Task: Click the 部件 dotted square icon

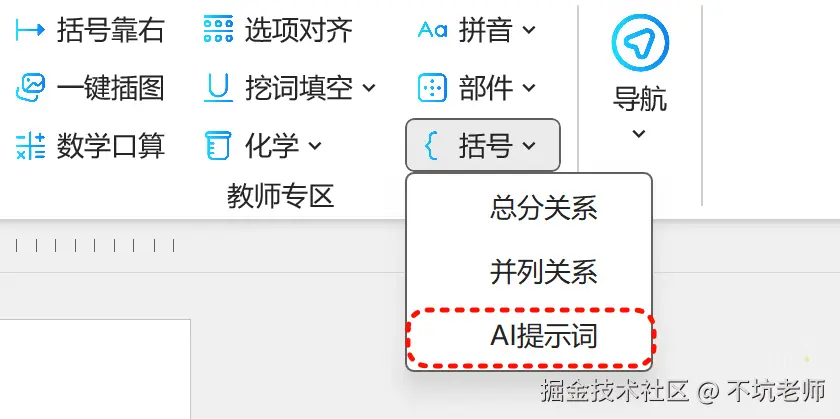Action: 432,88
